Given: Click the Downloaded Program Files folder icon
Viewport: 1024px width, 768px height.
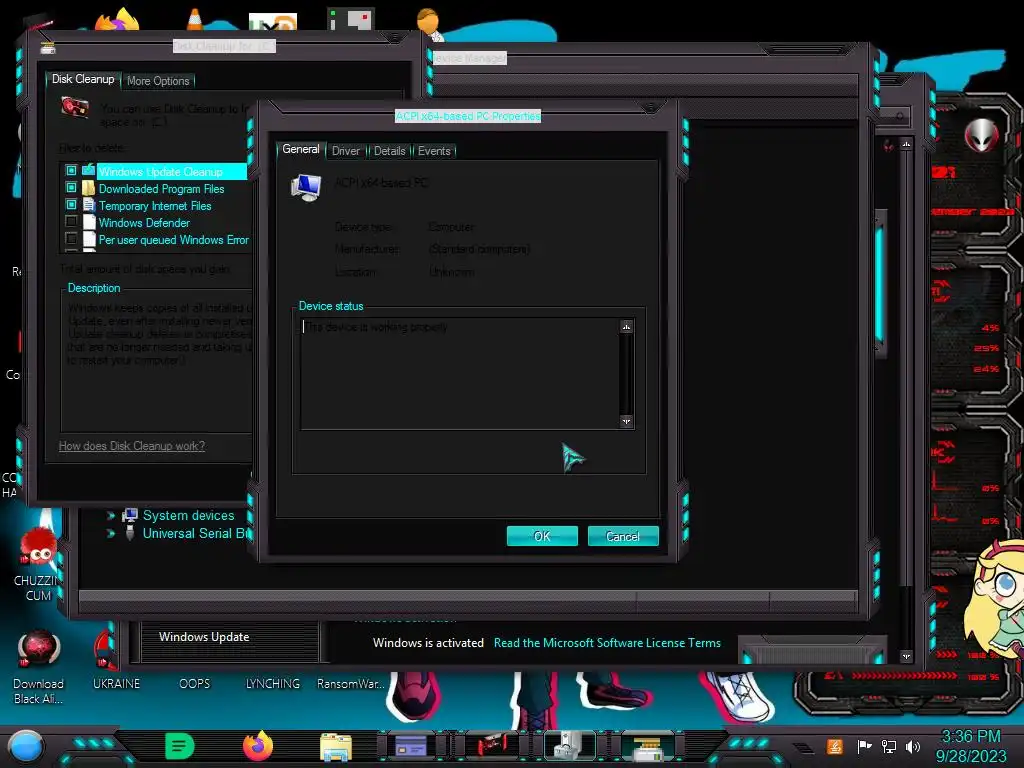Looking at the screenshot, I should (x=89, y=188).
